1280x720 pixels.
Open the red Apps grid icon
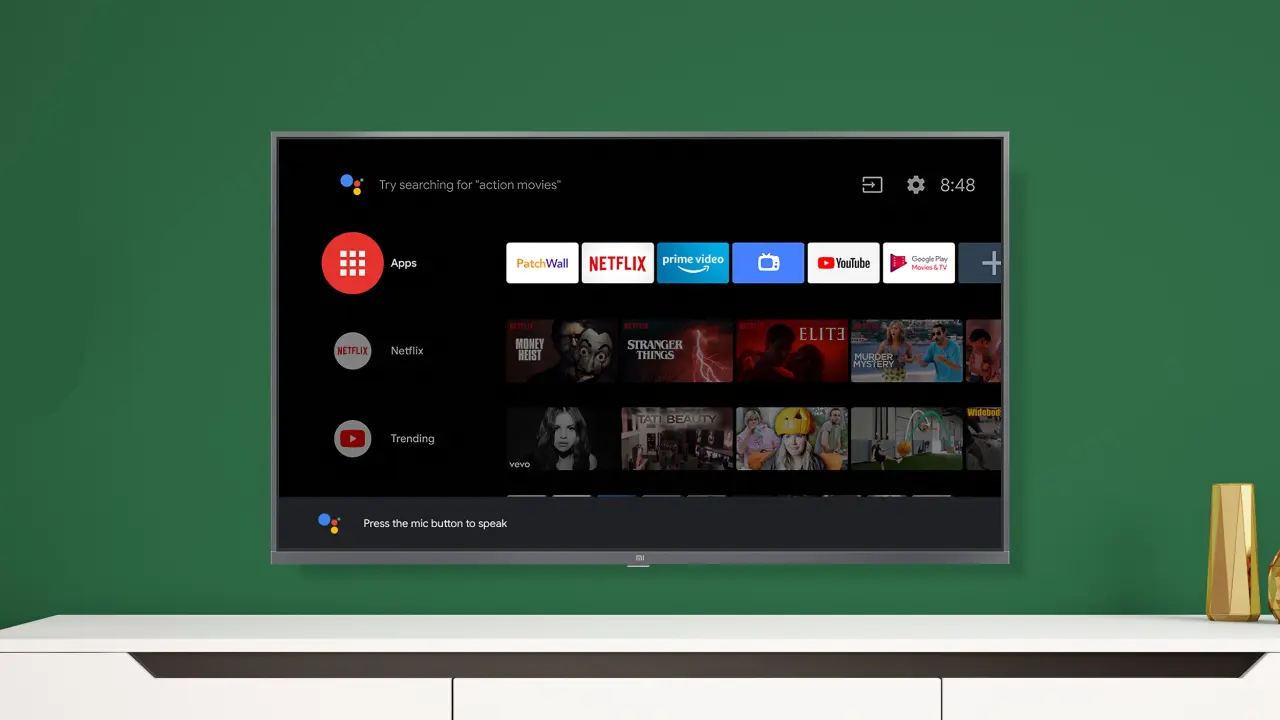point(352,263)
